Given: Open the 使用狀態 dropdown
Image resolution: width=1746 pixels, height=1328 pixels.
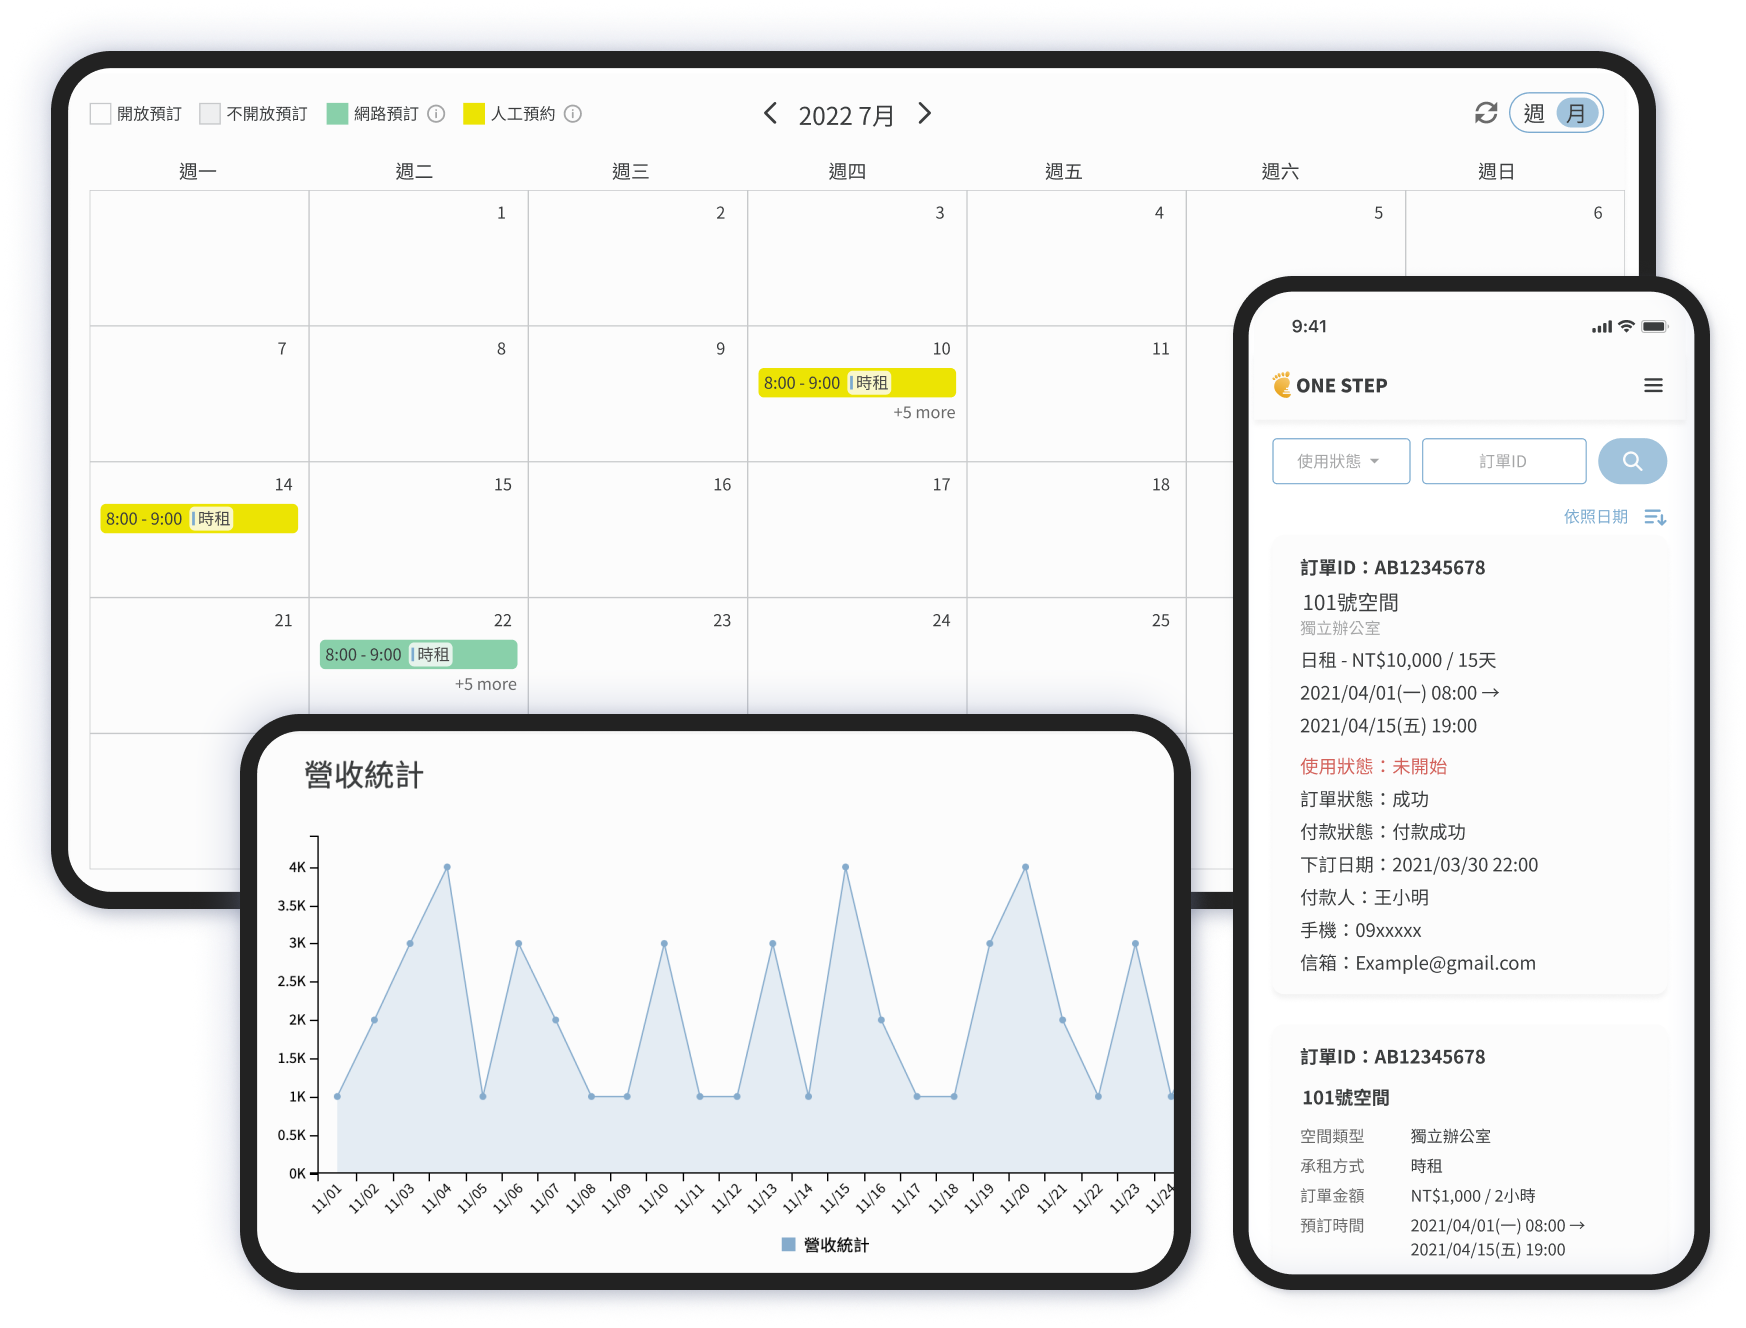Looking at the screenshot, I should coord(1340,461).
